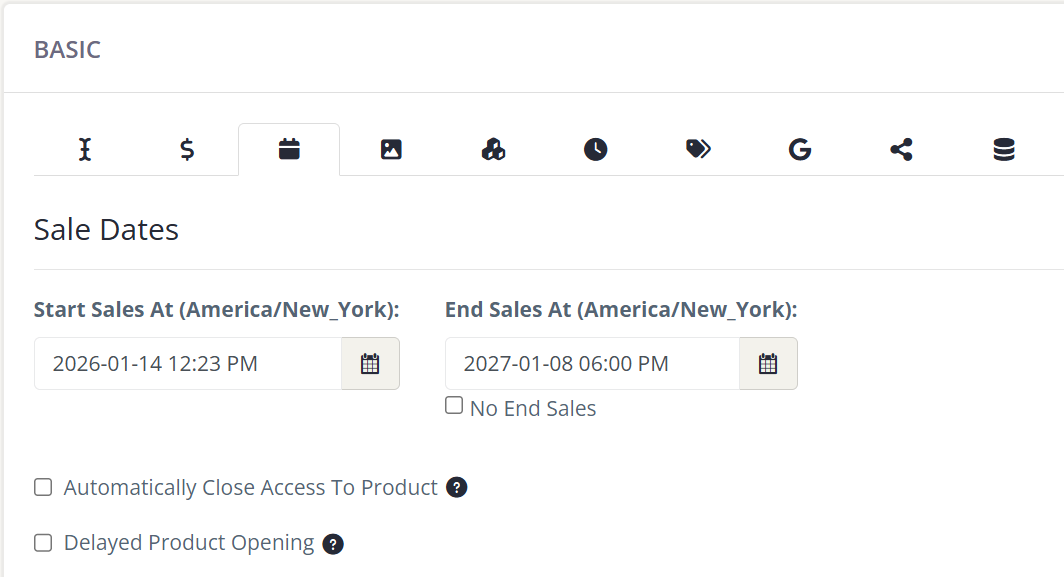Click the image upload tab icon
This screenshot has width=1064, height=577.
click(x=390, y=148)
